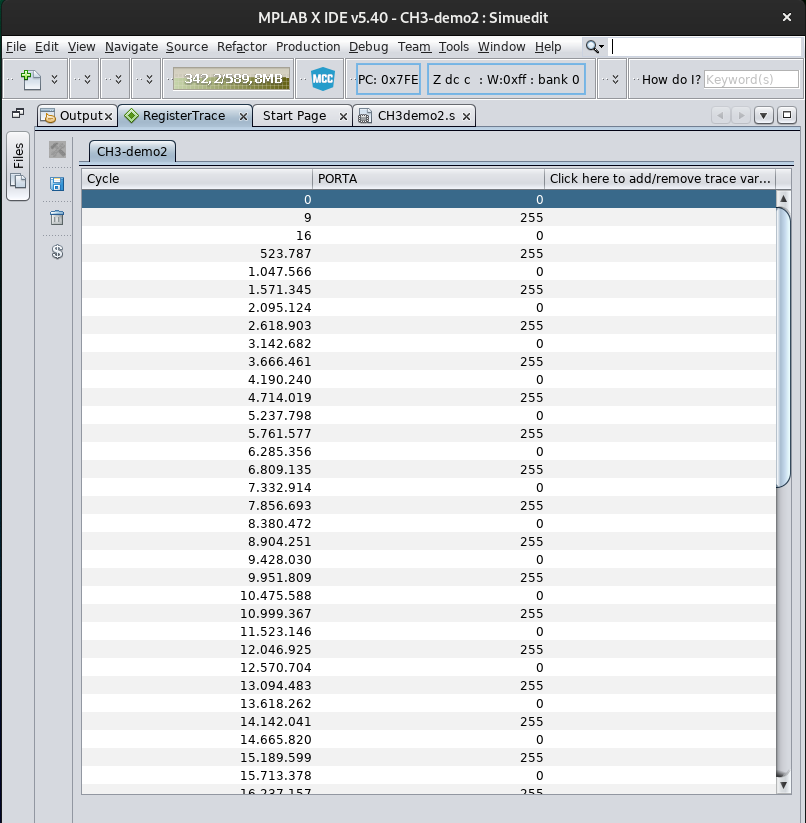Close the Output tab

pyautogui.click(x=109, y=117)
